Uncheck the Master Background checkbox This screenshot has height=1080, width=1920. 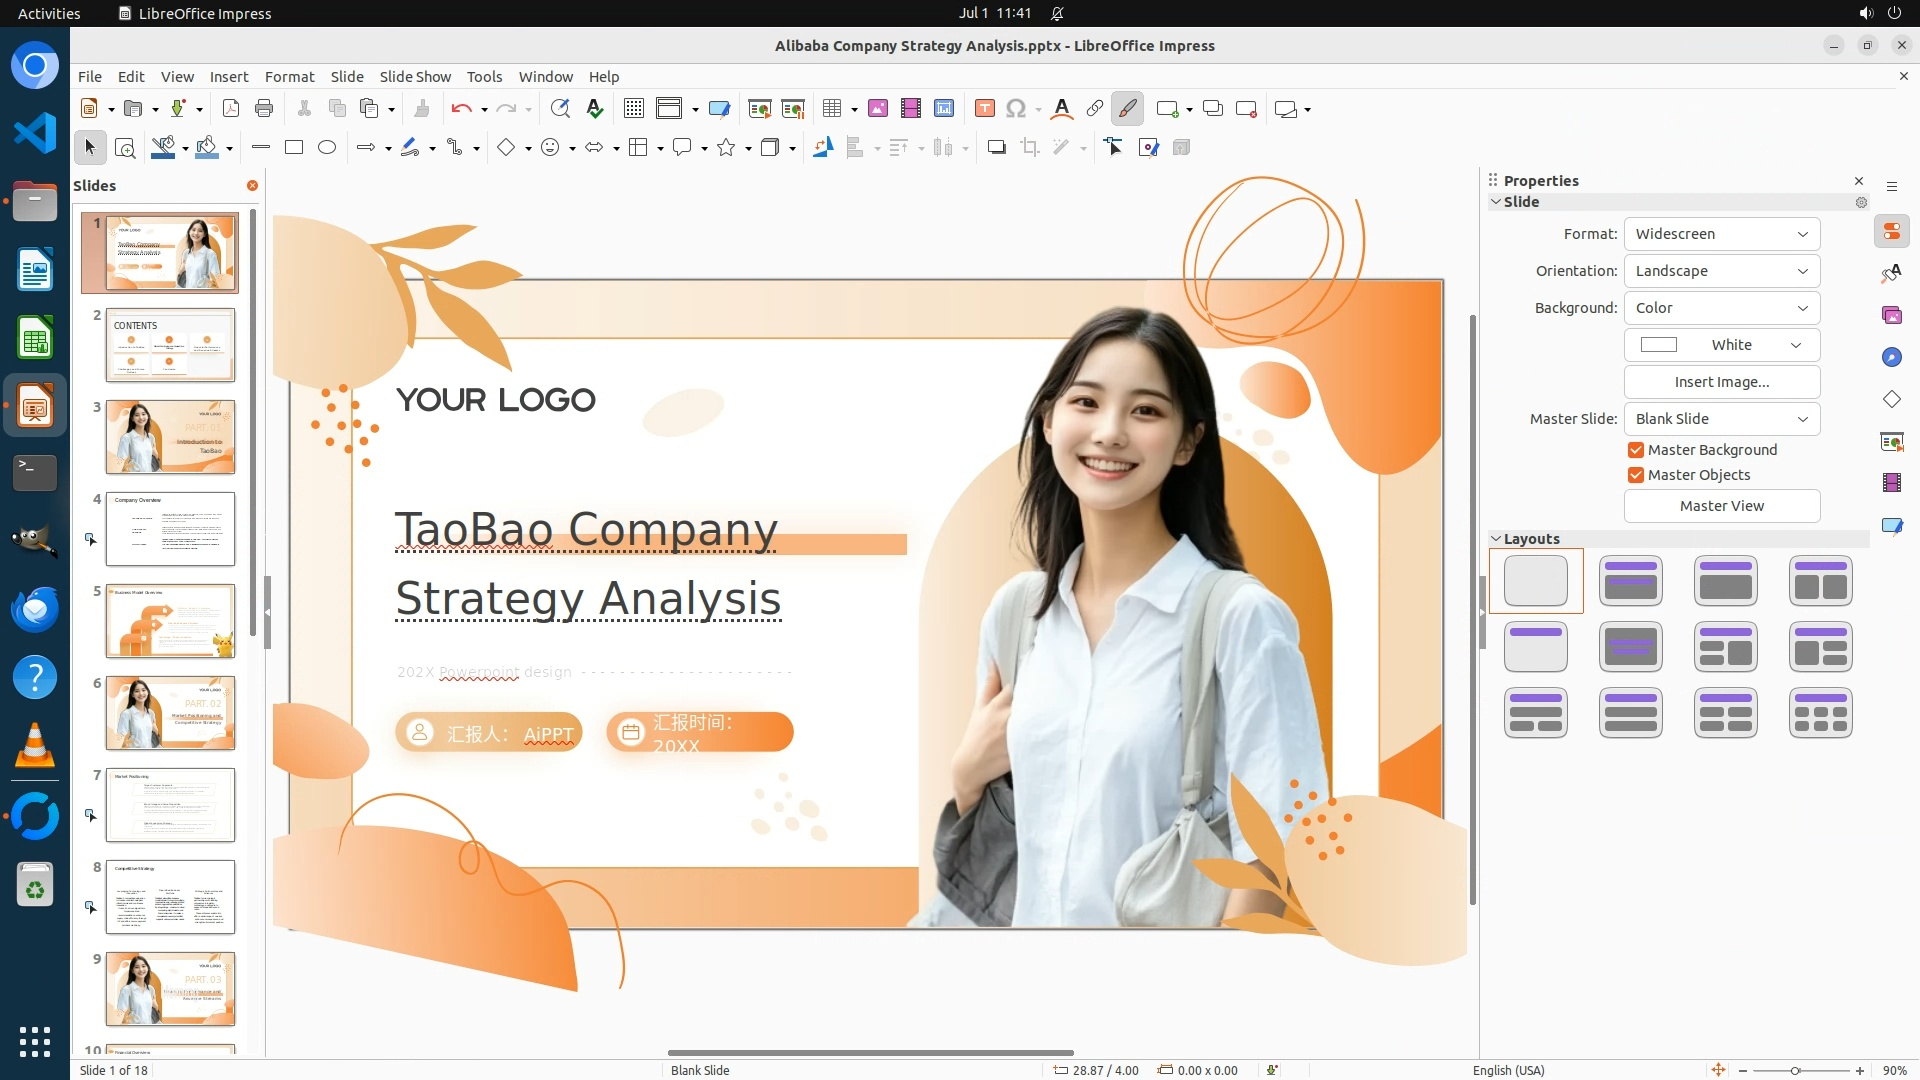point(1636,450)
